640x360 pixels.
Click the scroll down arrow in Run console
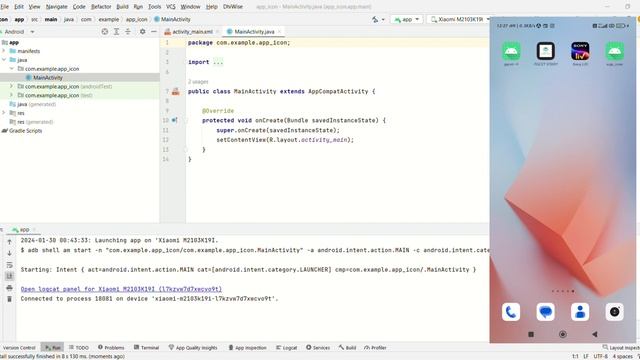point(9,253)
